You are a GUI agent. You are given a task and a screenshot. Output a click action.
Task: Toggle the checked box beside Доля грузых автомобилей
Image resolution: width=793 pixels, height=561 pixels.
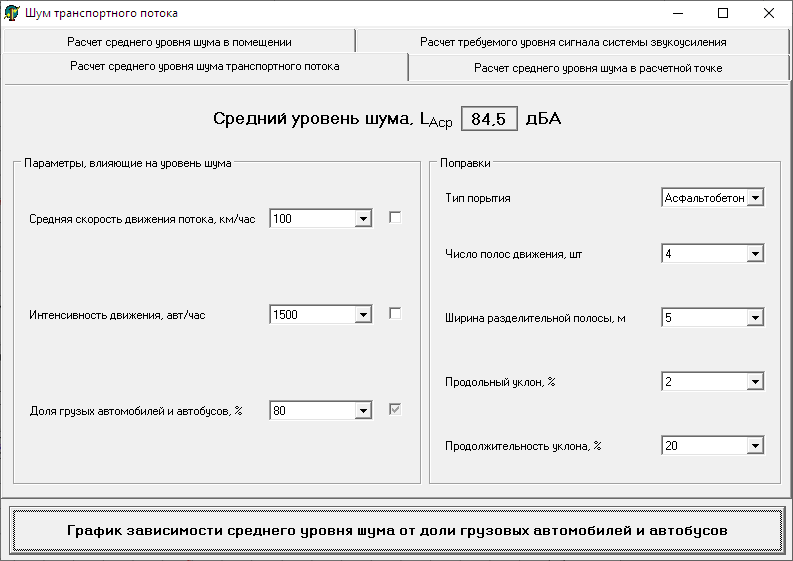tap(395, 409)
